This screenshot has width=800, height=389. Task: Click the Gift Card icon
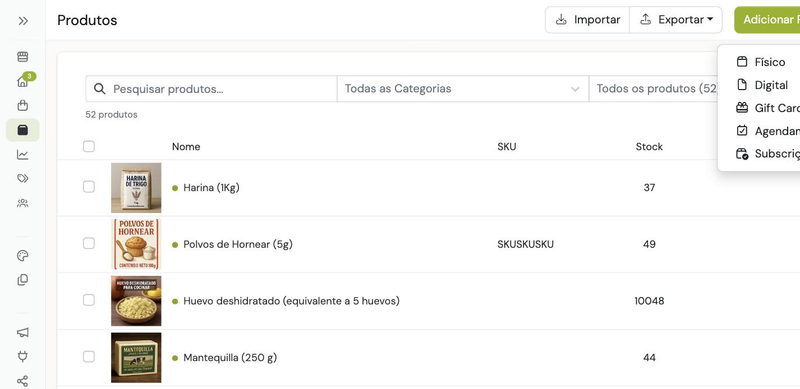pyautogui.click(x=742, y=108)
